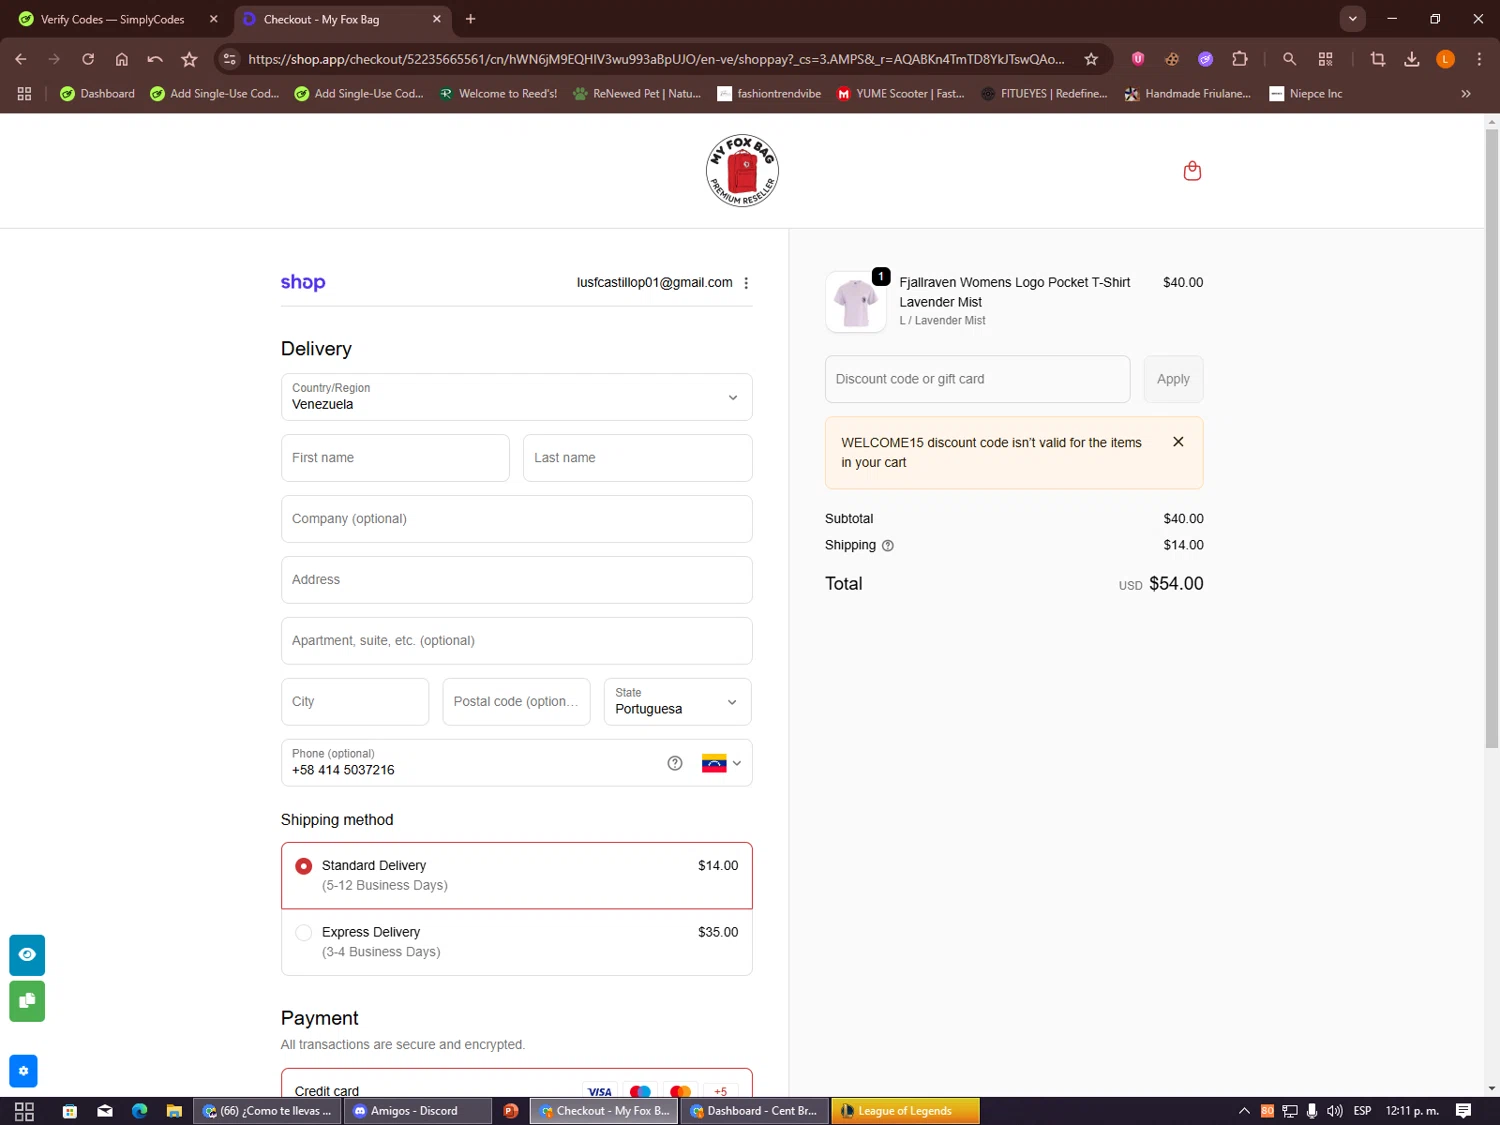This screenshot has width=1500, height=1125.
Task: Click the address bar URL
Action: pos(656,59)
